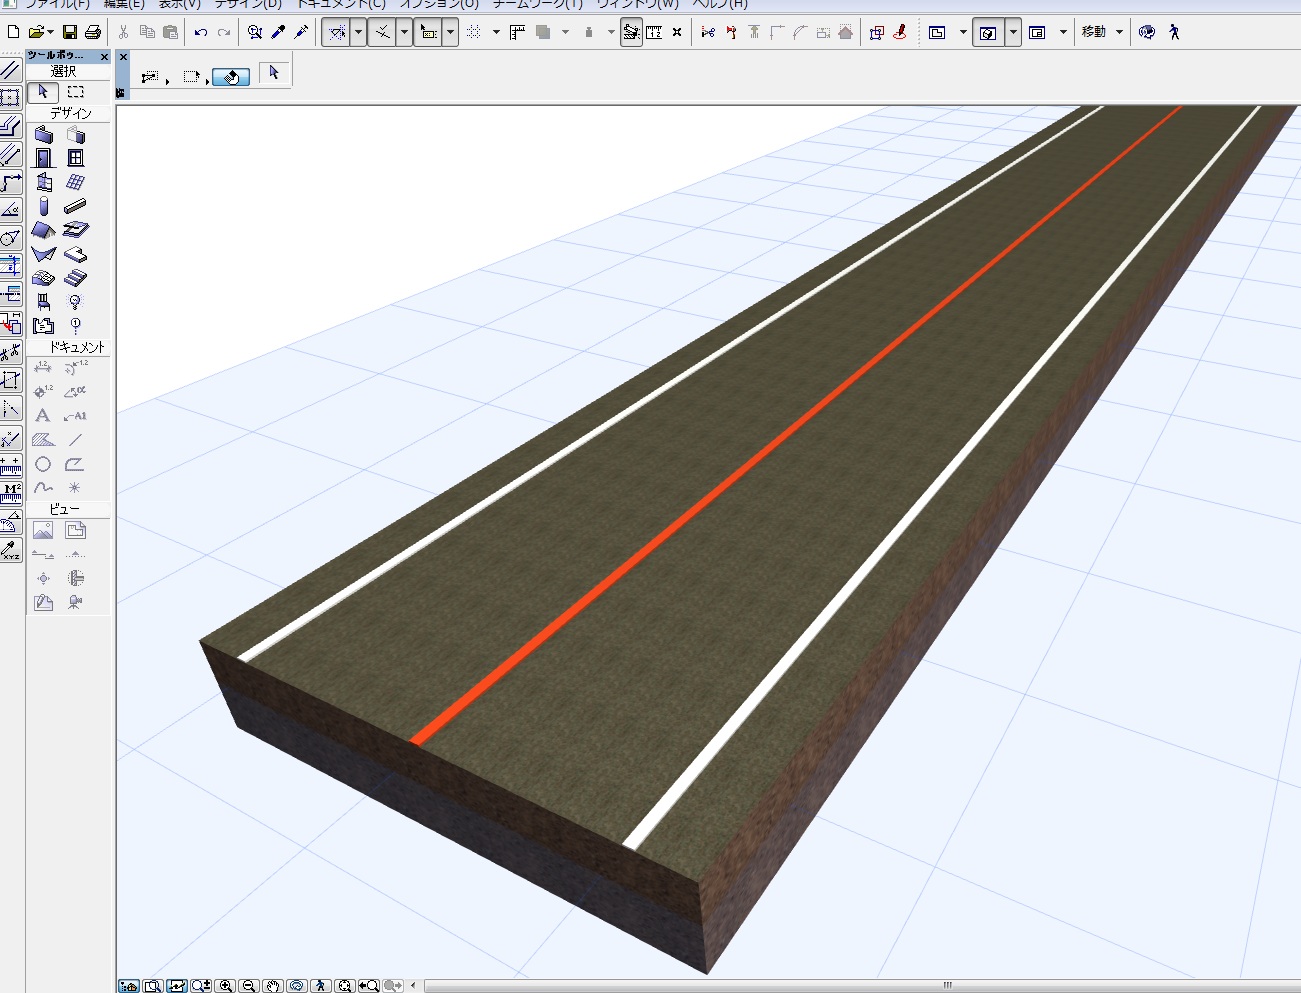
Task: Inject parameters with the syringe icon
Action: pos(300,33)
